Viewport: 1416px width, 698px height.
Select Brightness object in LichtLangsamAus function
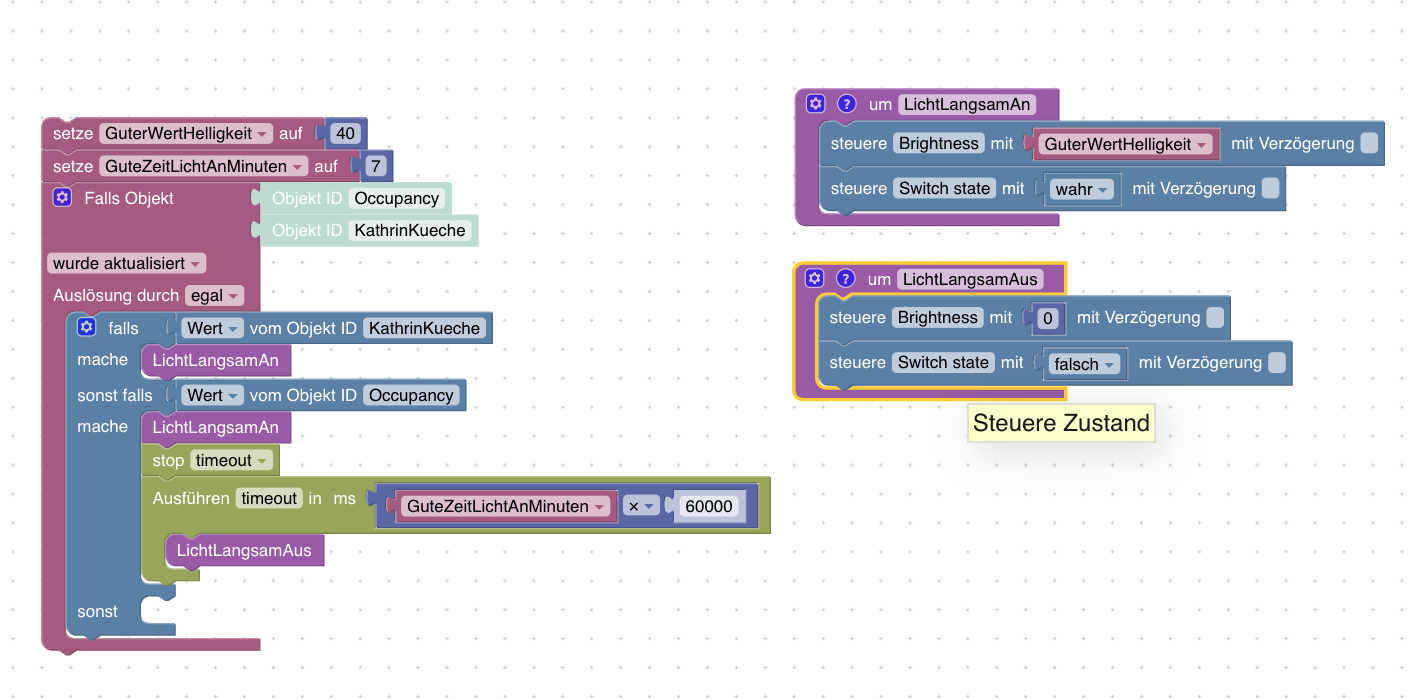click(938, 317)
